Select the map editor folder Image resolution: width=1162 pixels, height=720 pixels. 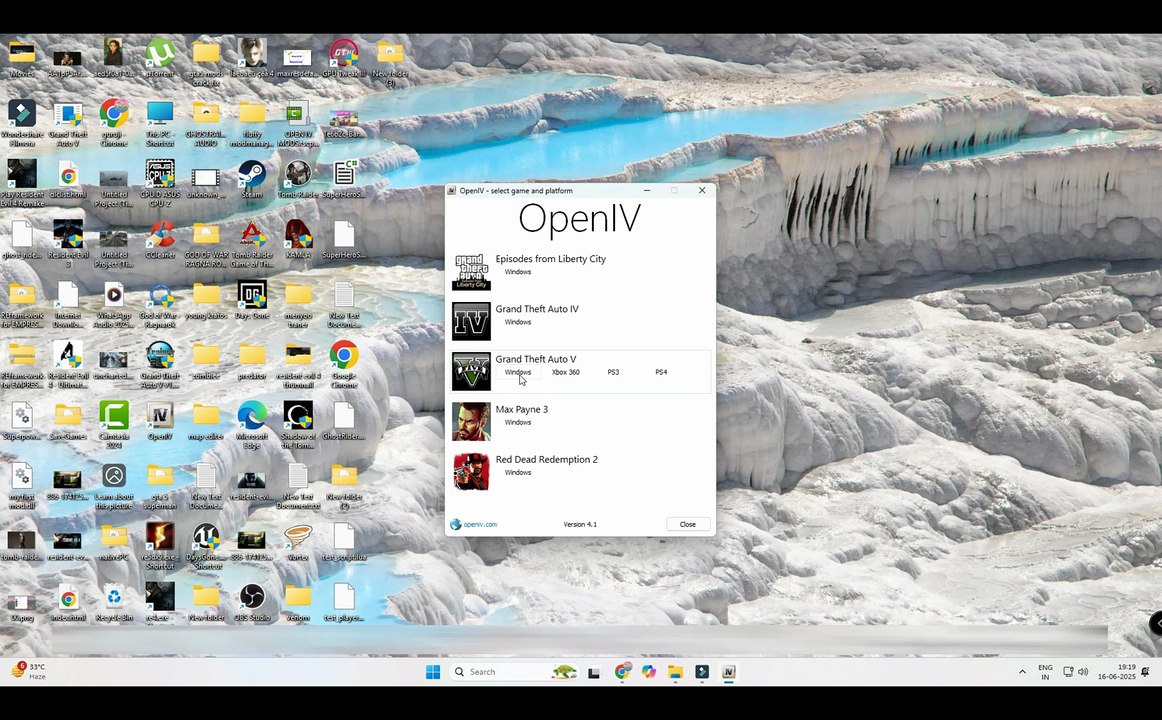pos(206,421)
